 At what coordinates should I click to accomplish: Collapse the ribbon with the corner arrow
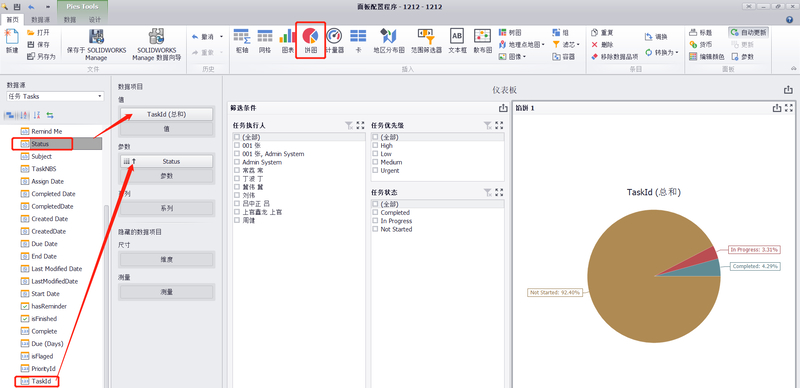[793, 68]
